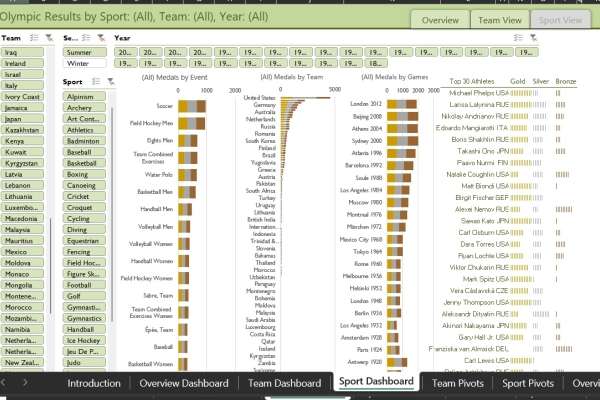Choose Ice Hockey in the Sport slicer

[84, 340]
